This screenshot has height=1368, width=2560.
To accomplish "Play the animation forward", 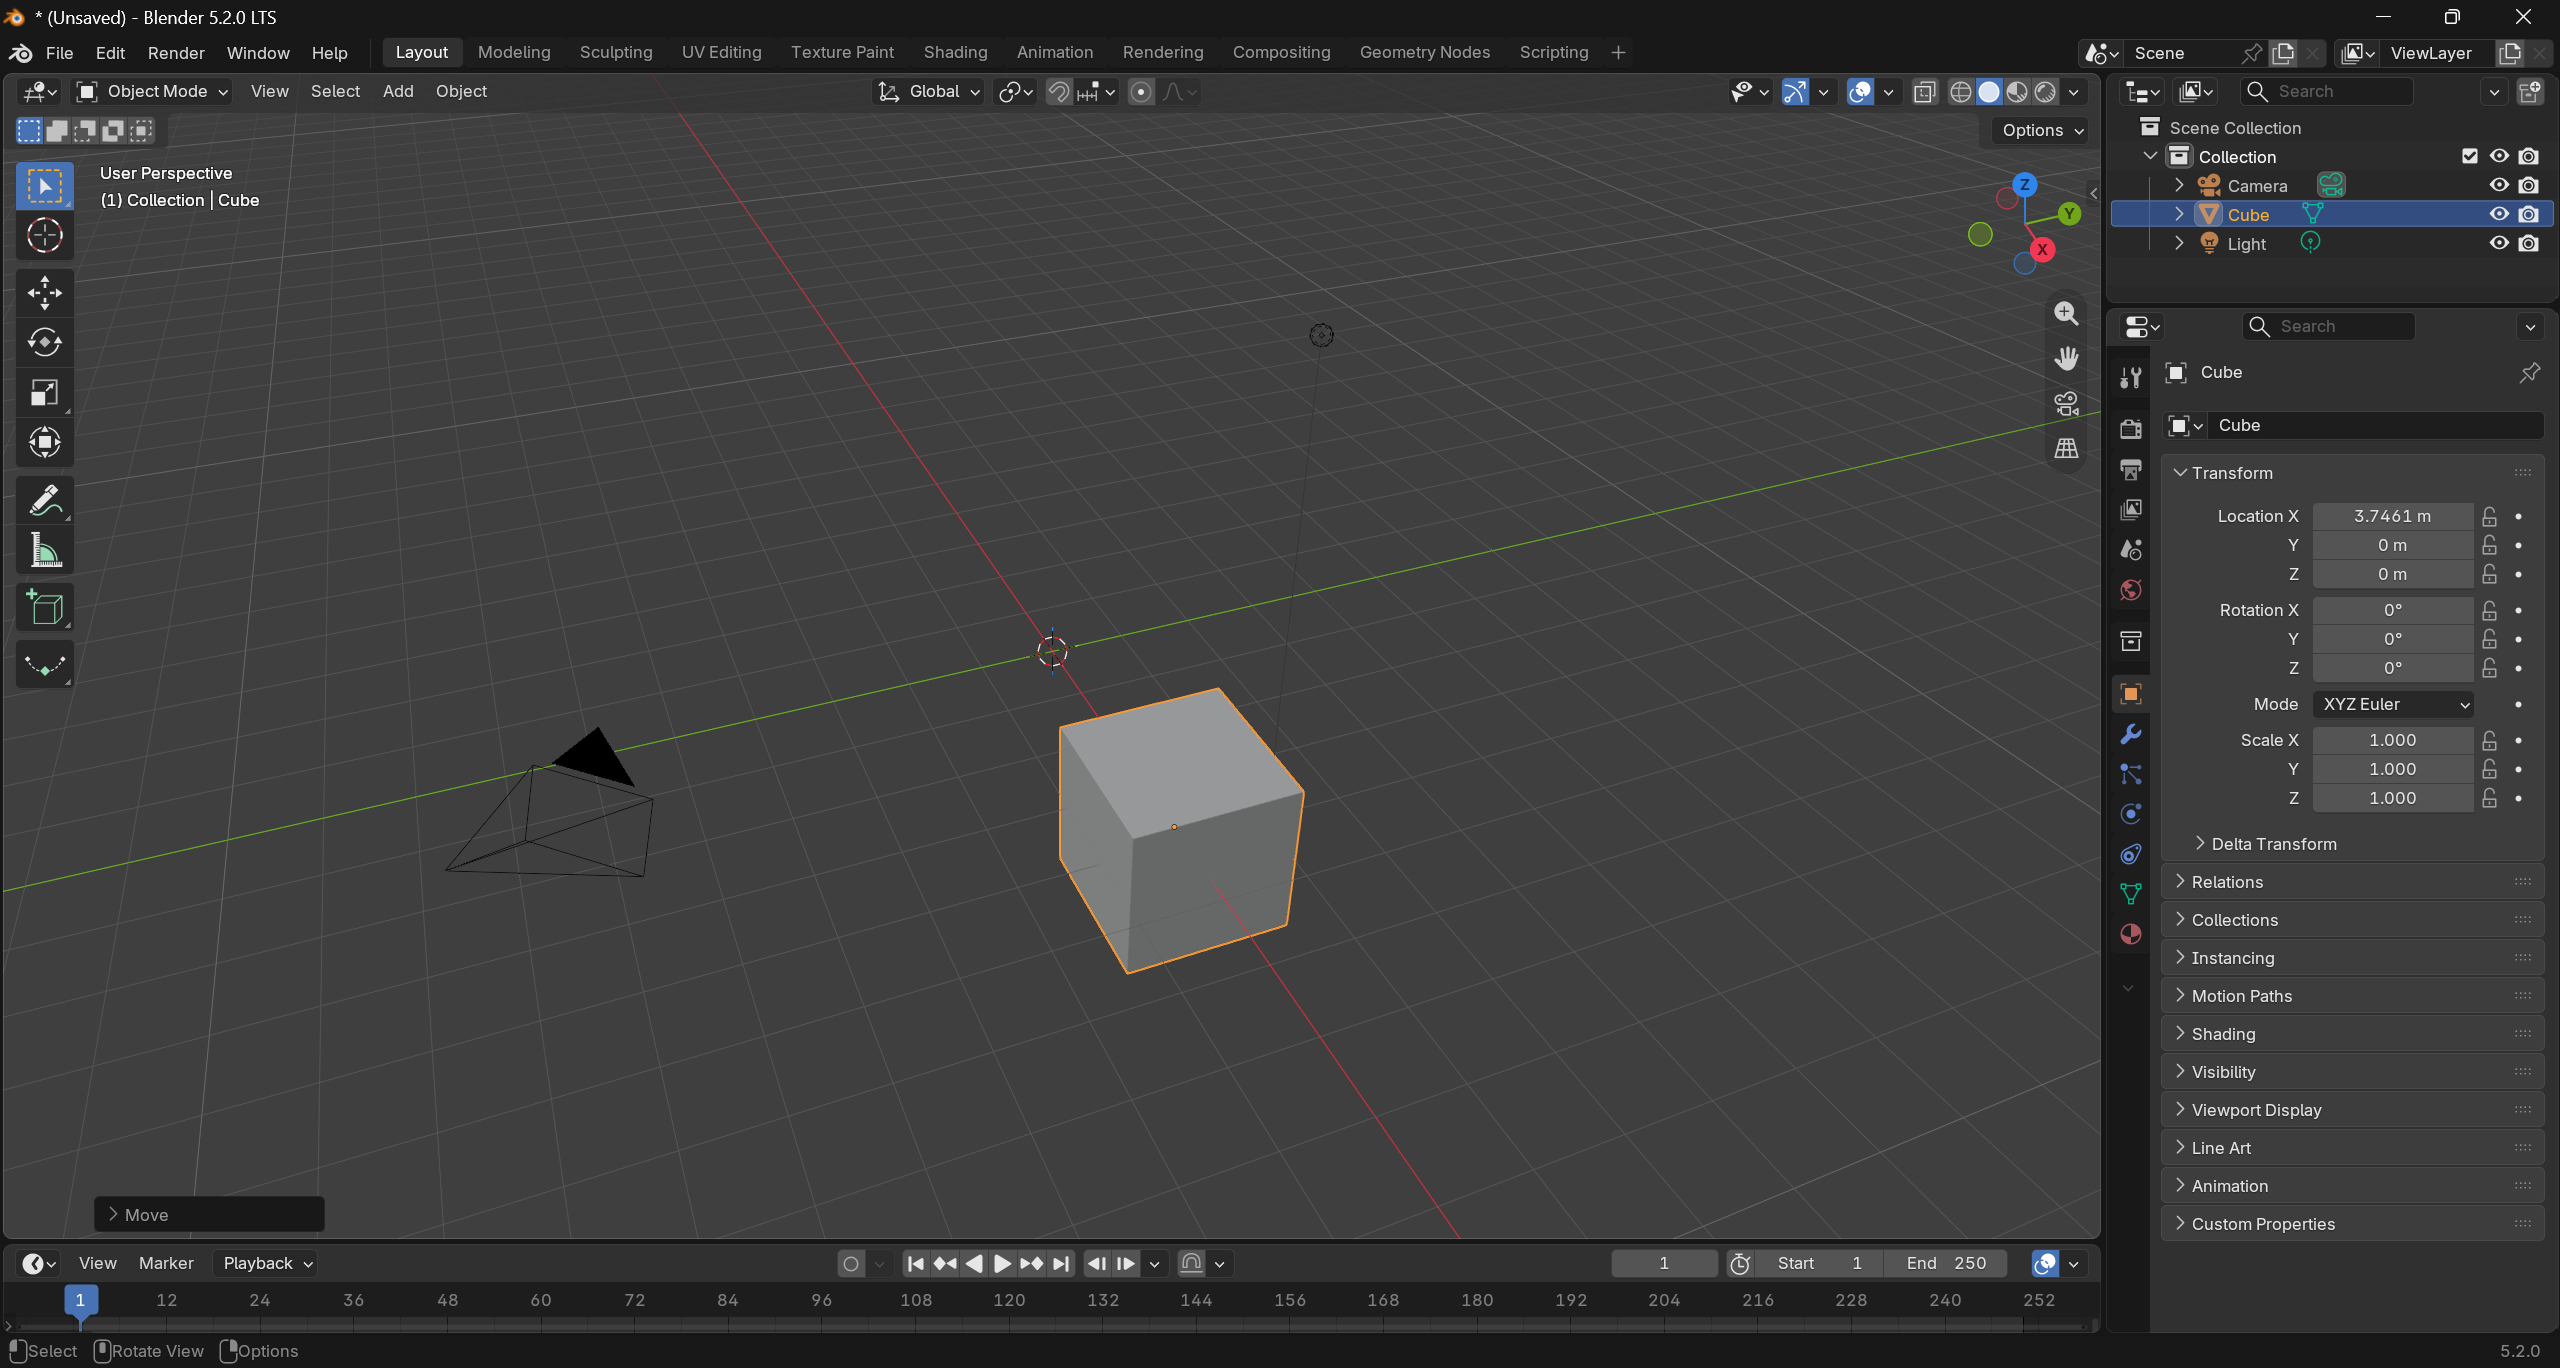I will coord(1002,1263).
